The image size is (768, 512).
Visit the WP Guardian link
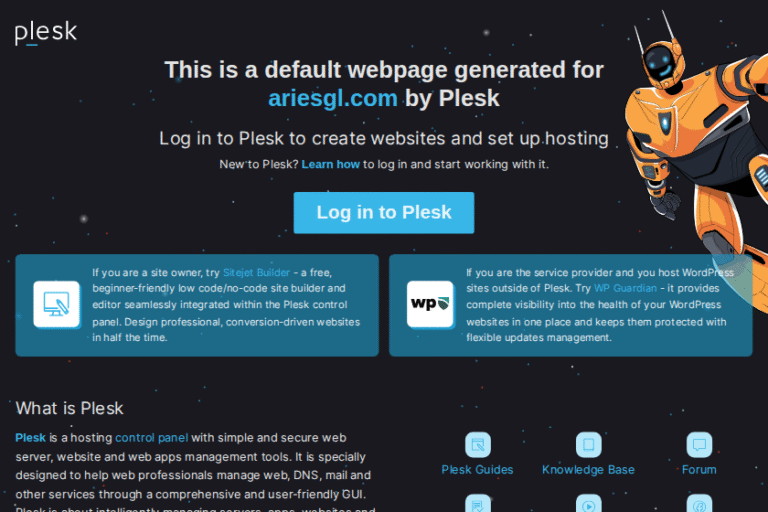[x=625, y=288]
